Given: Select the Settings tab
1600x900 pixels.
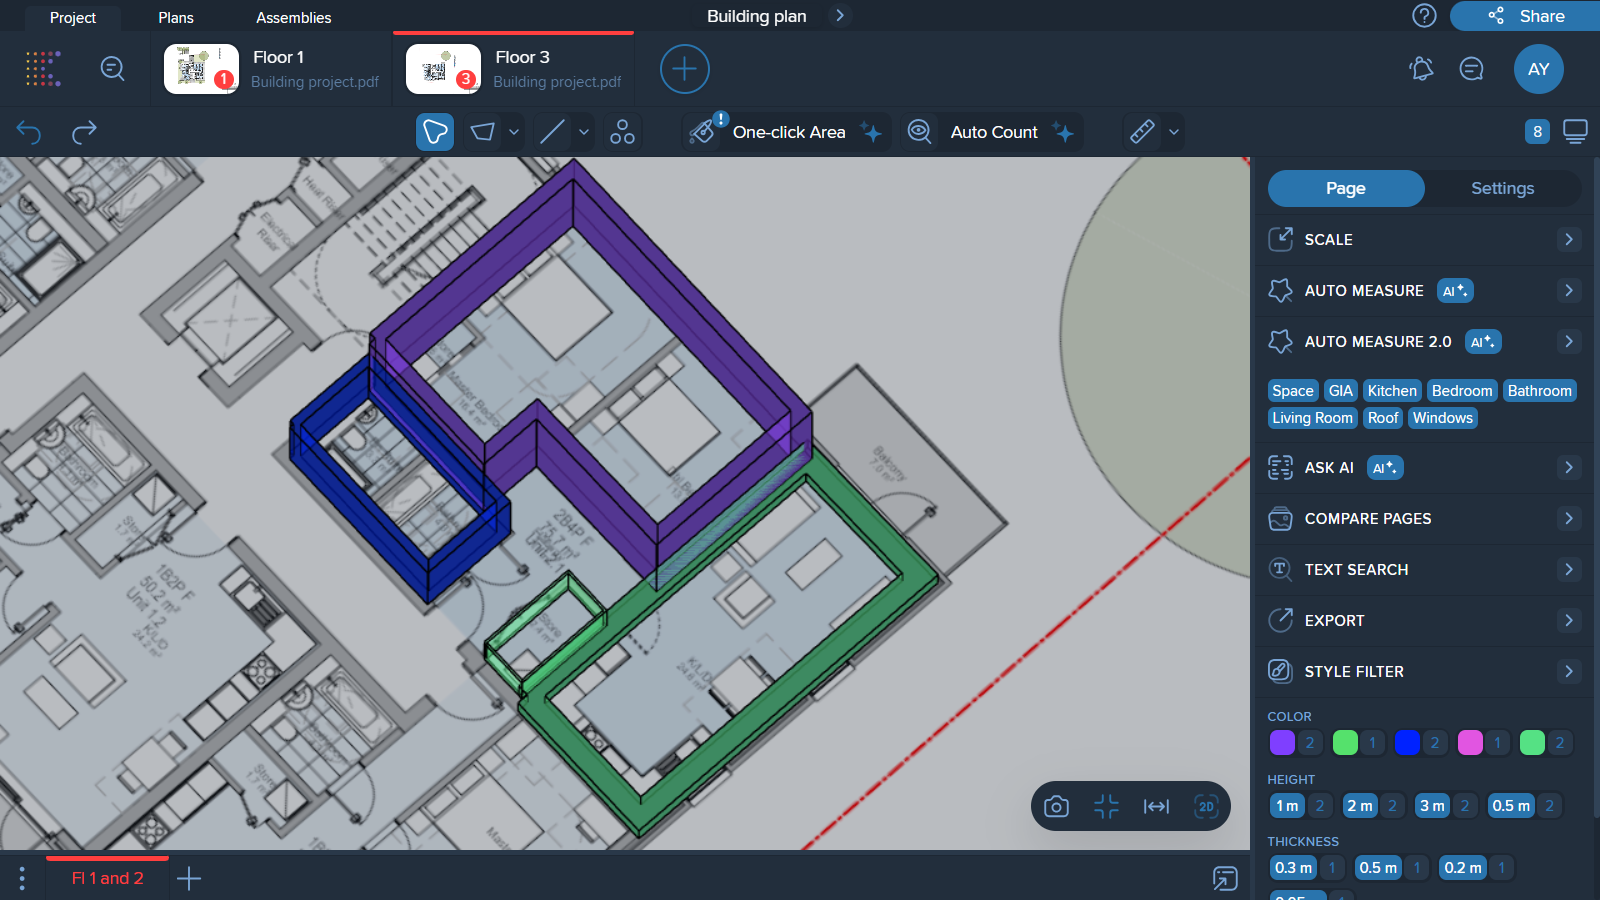Looking at the screenshot, I should coord(1502,189).
